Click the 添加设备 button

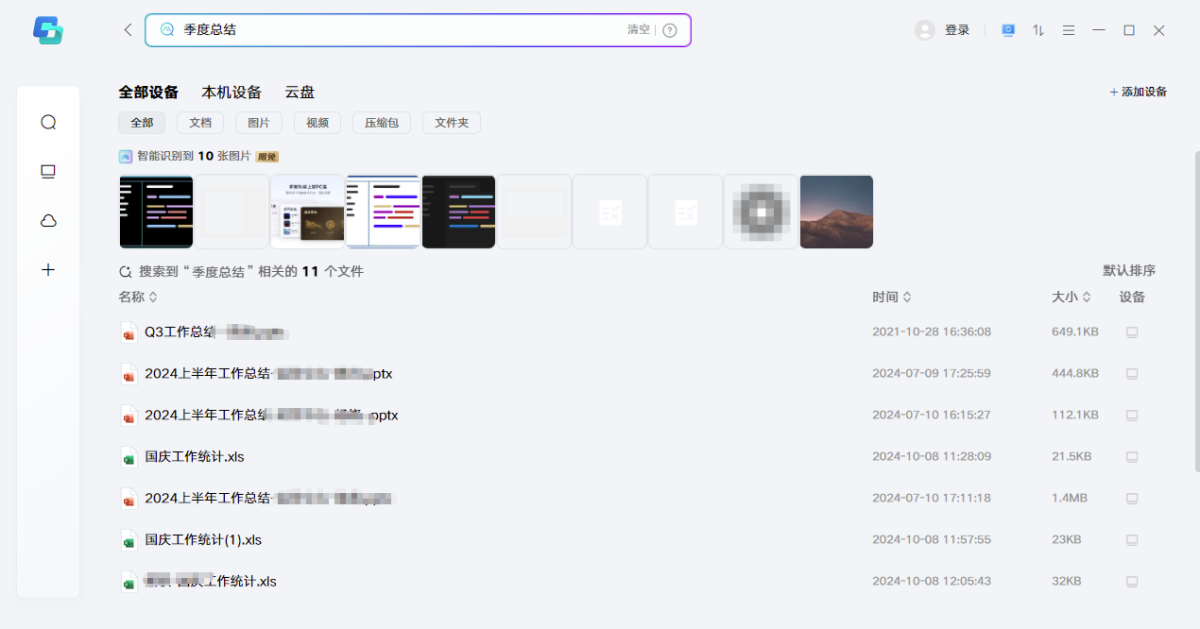tap(1138, 92)
